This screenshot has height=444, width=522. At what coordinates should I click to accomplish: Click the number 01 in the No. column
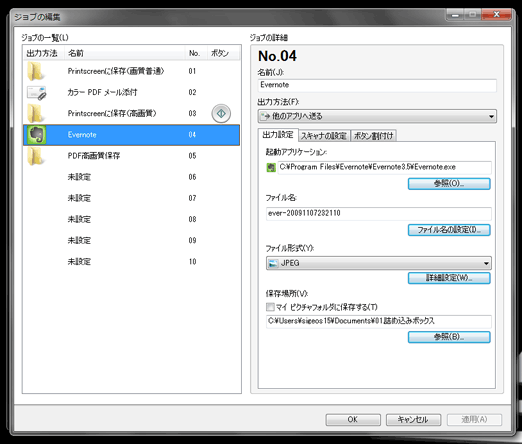click(x=192, y=71)
